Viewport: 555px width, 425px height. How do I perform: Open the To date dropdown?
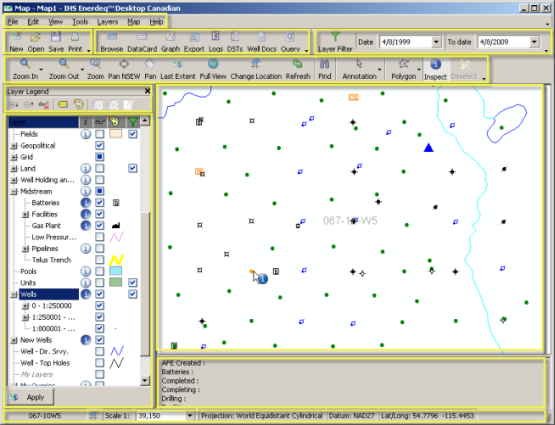[534, 42]
